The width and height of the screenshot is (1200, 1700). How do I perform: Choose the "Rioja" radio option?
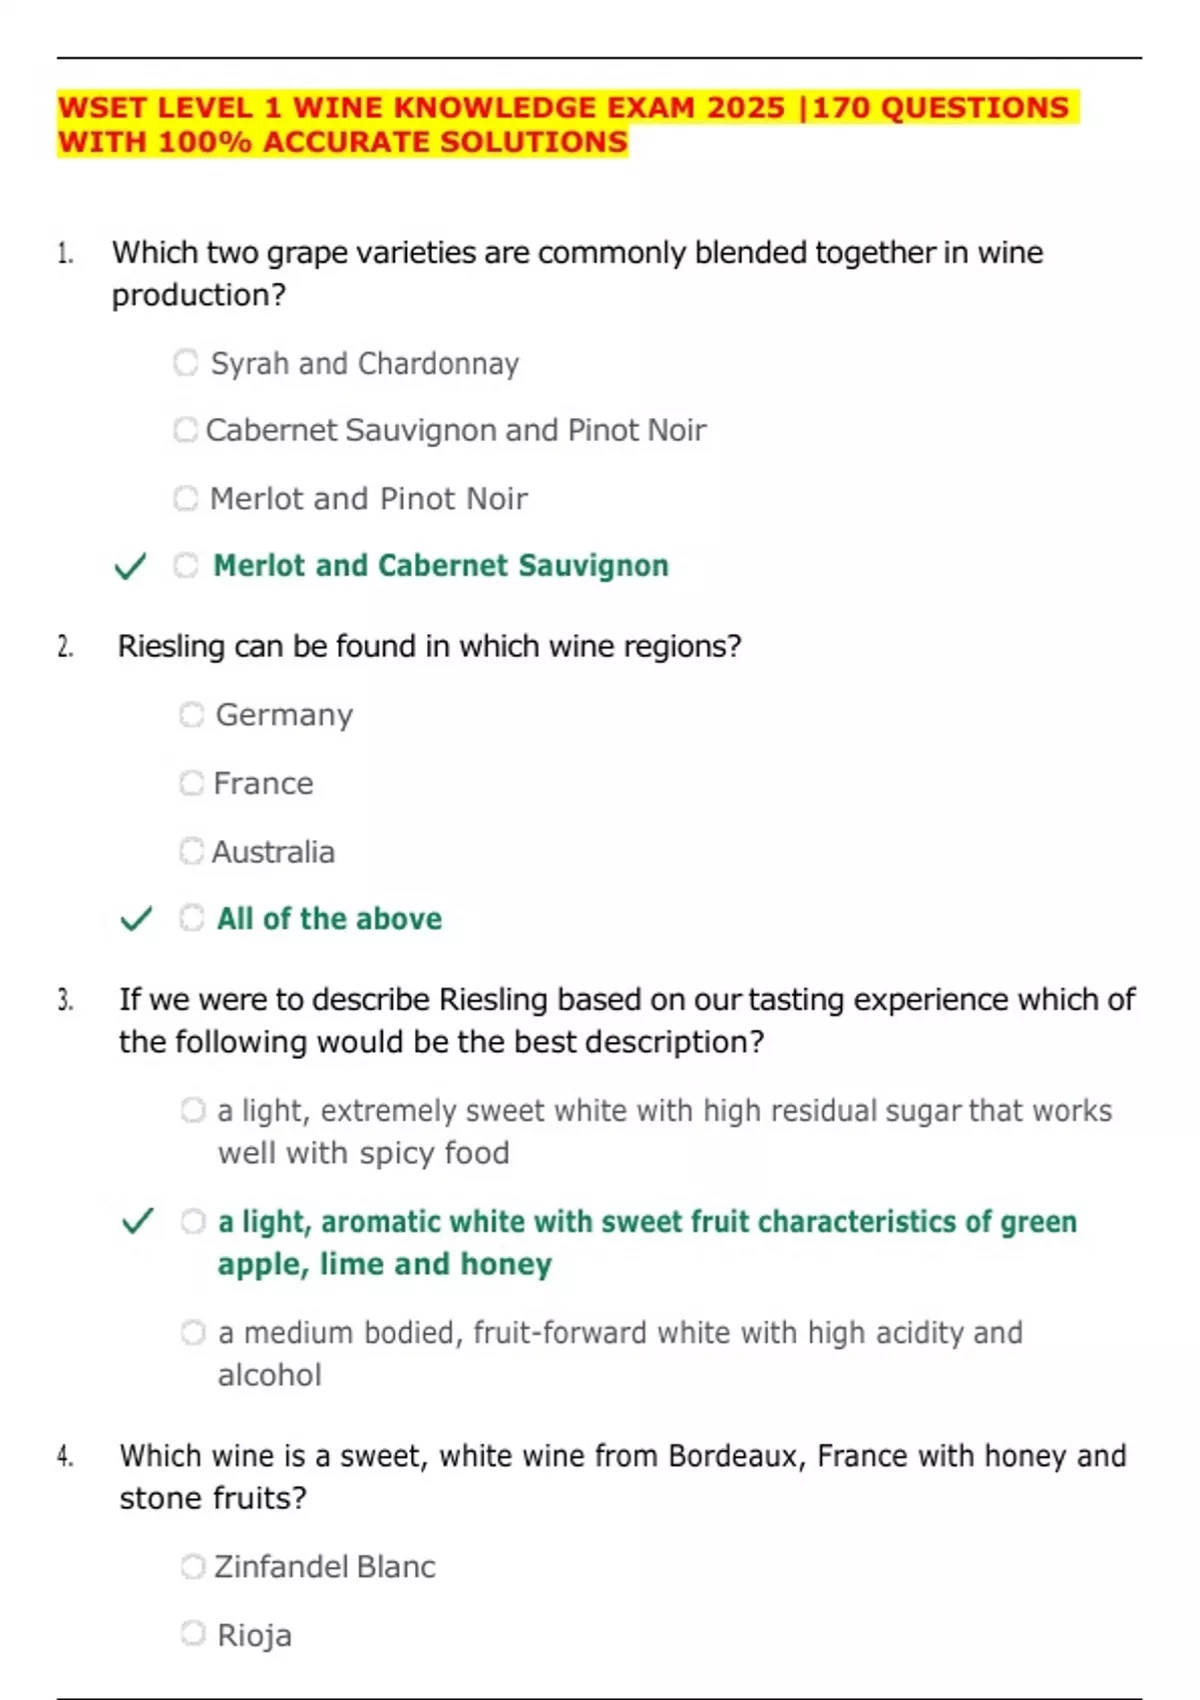coord(193,1634)
